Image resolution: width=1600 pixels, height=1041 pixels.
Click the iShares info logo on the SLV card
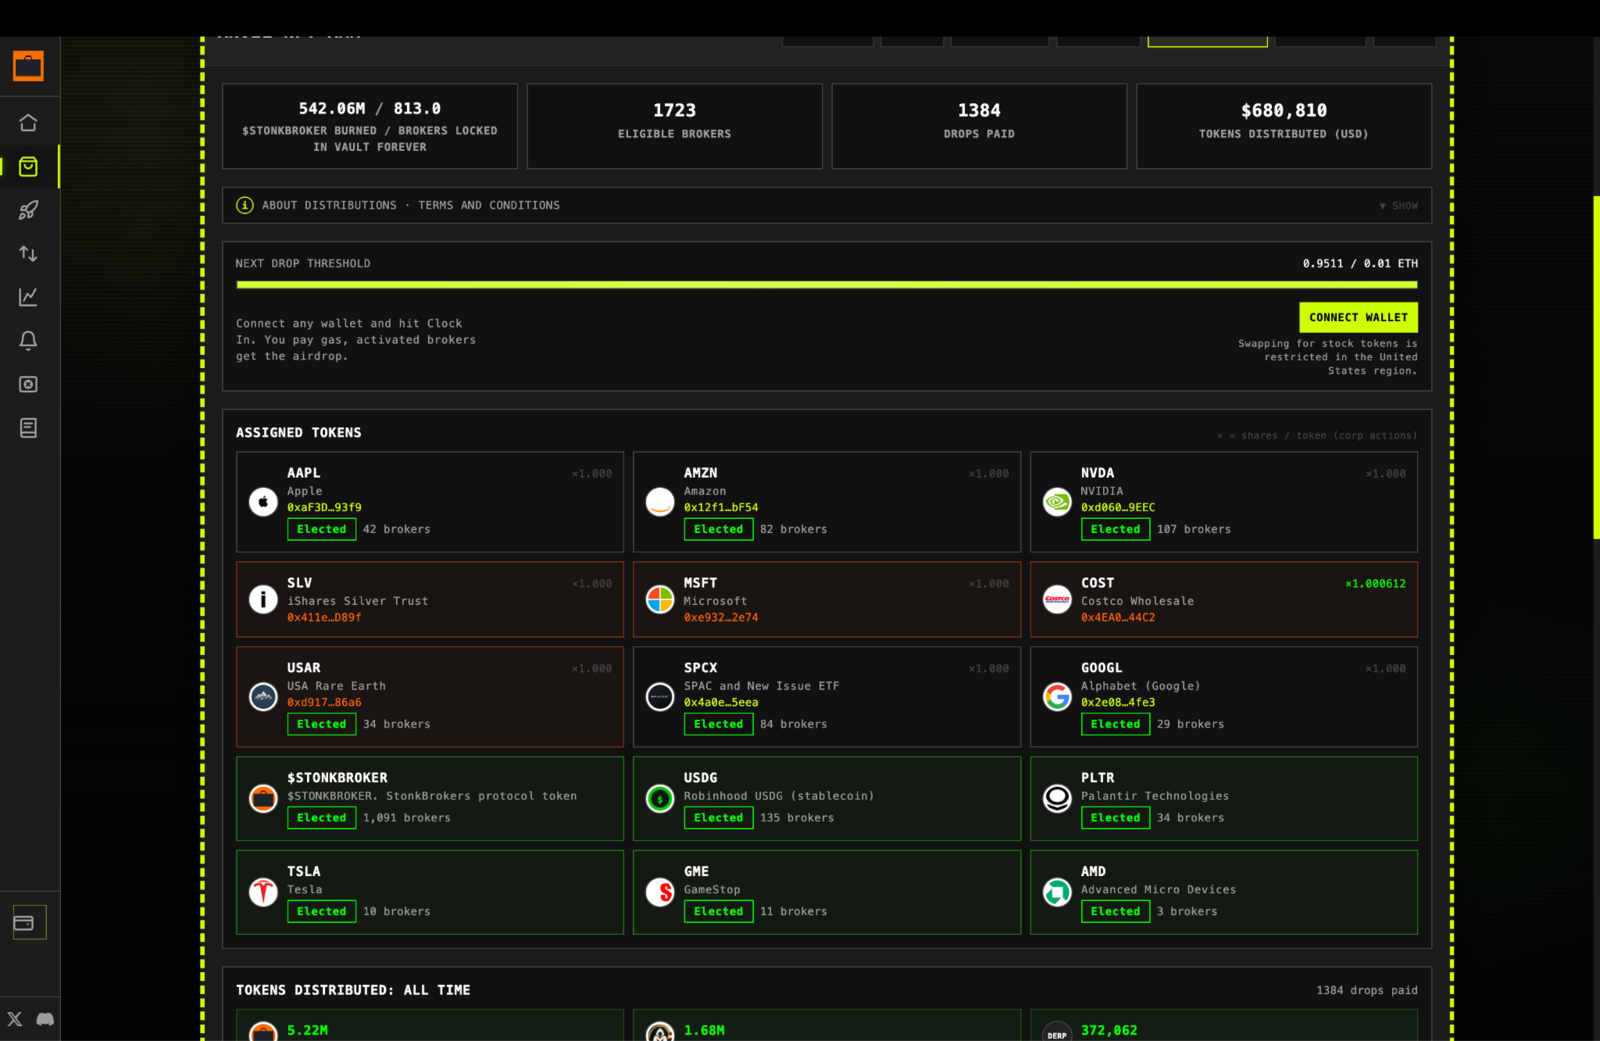(x=263, y=599)
